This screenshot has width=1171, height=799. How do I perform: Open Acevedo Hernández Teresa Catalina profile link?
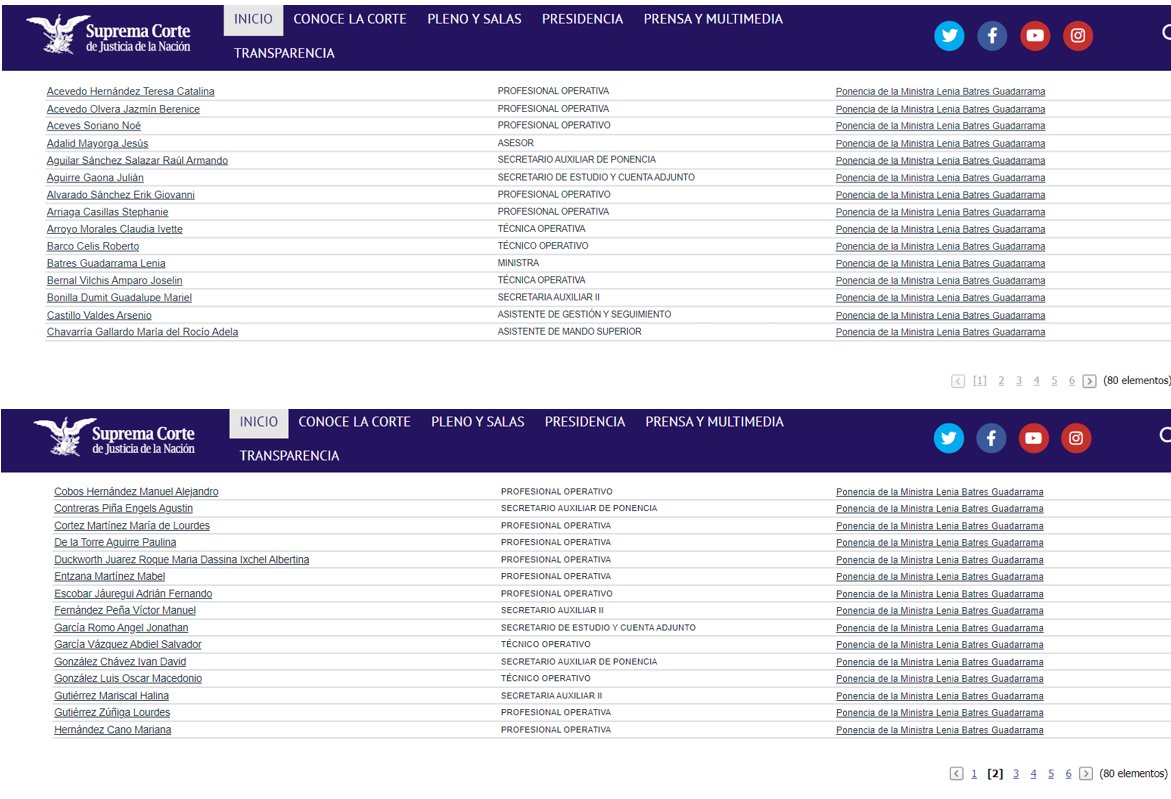[131, 91]
